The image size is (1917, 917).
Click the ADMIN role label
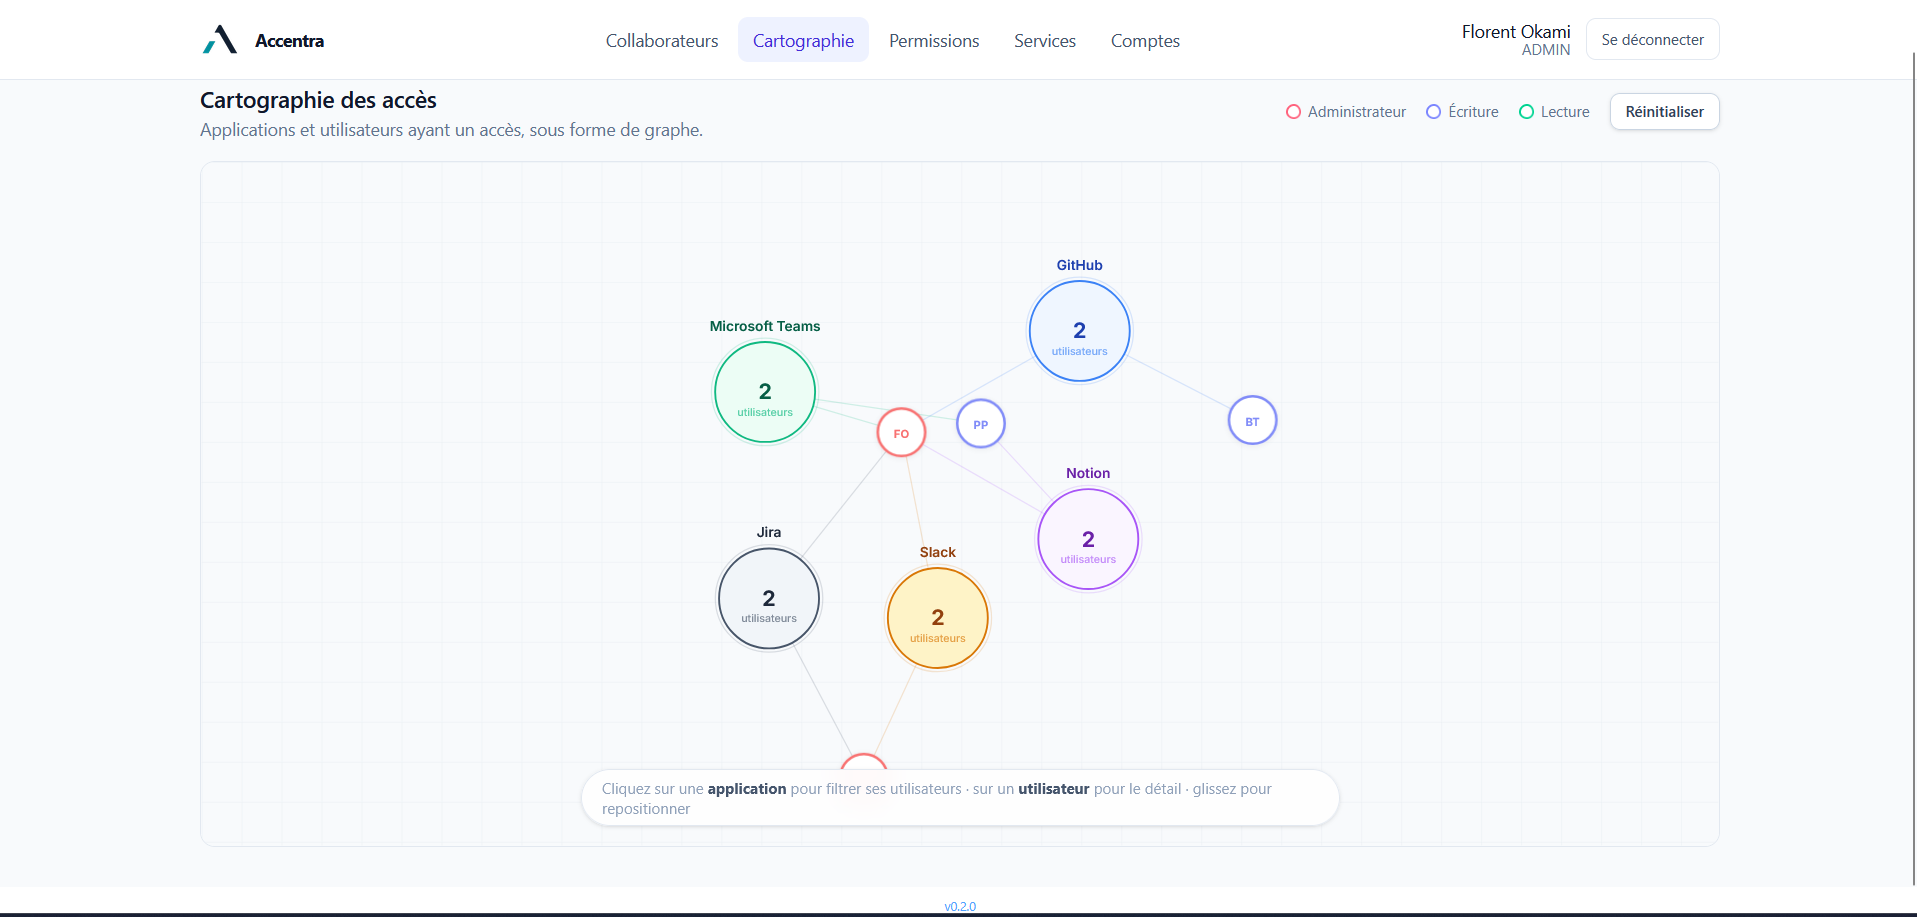[x=1546, y=50]
